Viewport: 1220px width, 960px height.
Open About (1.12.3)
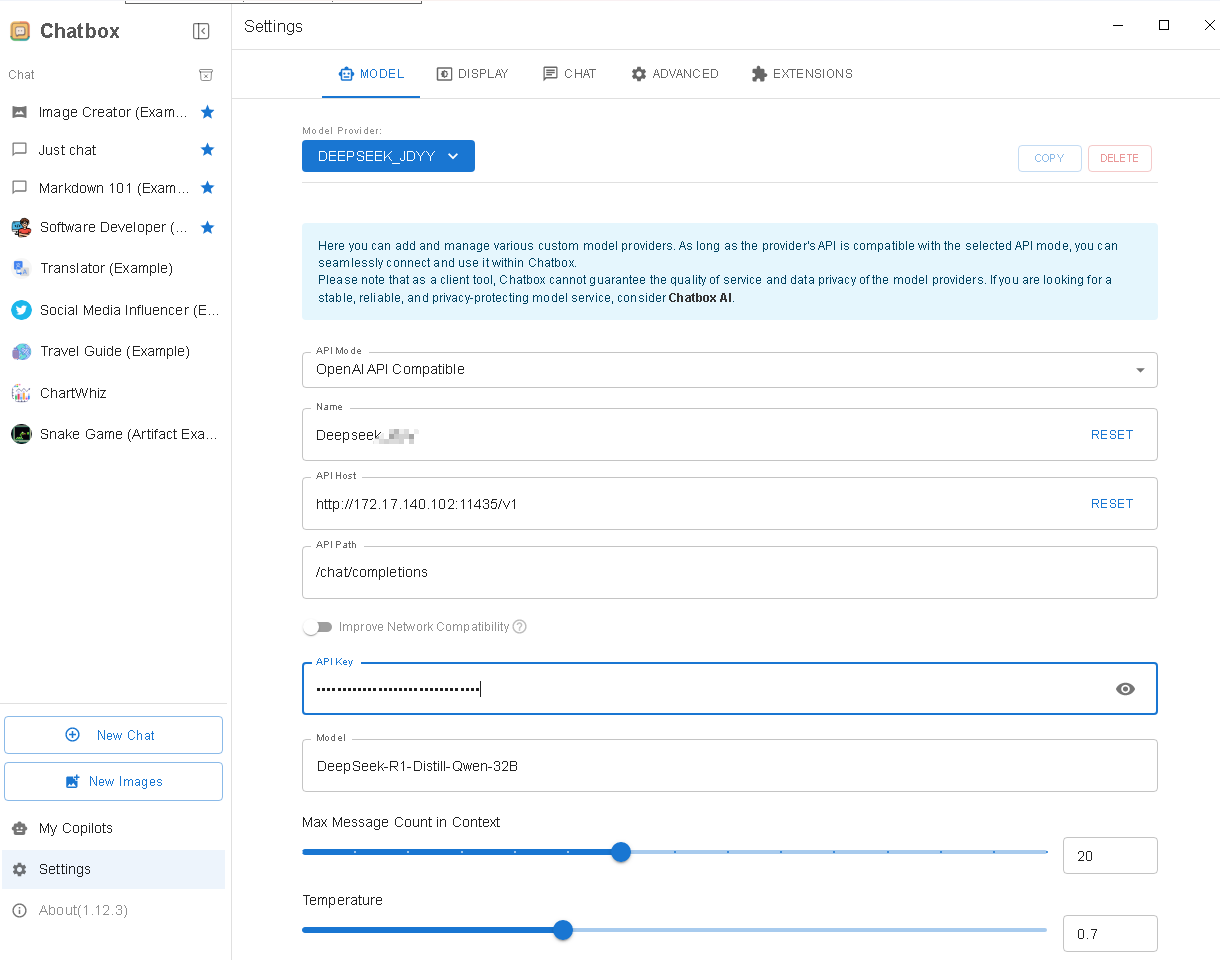(x=114, y=910)
